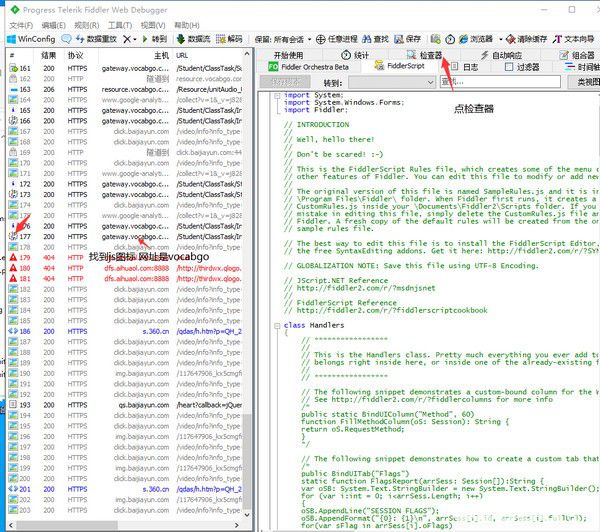Open the 编辑(E) menu
Image resolution: width=600 pixels, height=532 pixels.
[x=54, y=25]
